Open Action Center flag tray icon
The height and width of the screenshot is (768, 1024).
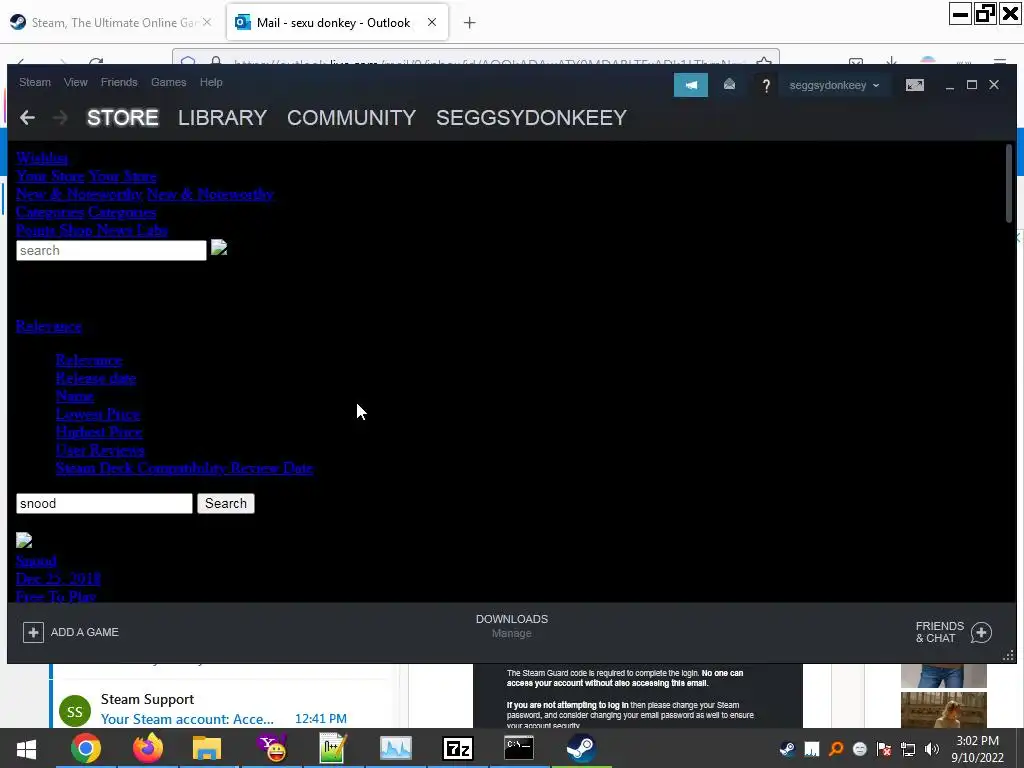pyautogui.click(x=884, y=749)
